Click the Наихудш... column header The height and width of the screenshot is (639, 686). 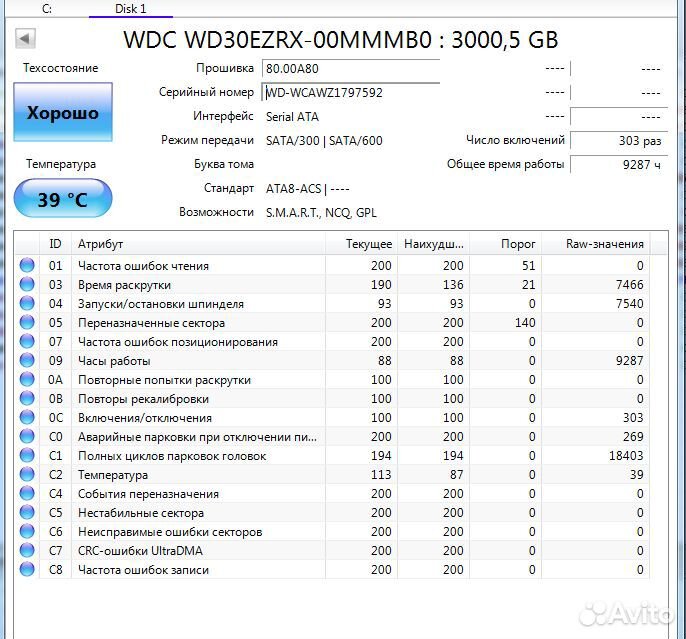coord(433,244)
